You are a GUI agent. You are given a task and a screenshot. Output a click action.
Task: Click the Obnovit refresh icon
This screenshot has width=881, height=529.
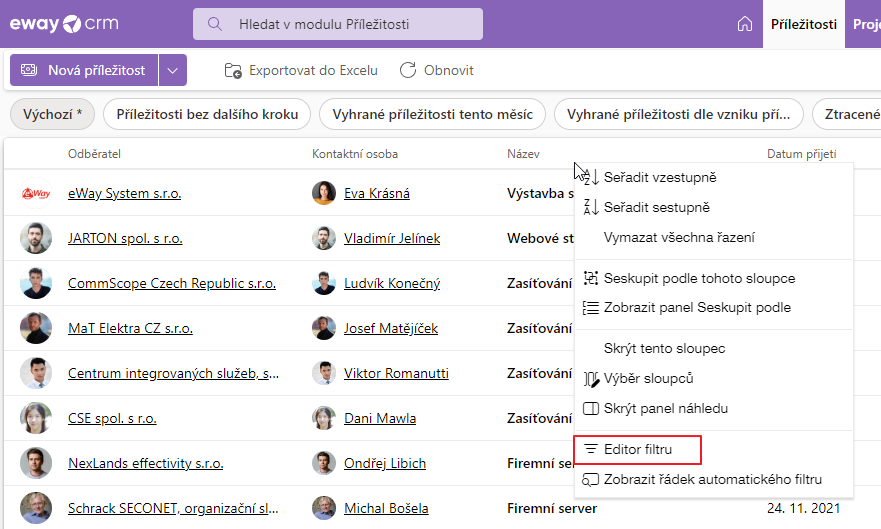coord(408,70)
